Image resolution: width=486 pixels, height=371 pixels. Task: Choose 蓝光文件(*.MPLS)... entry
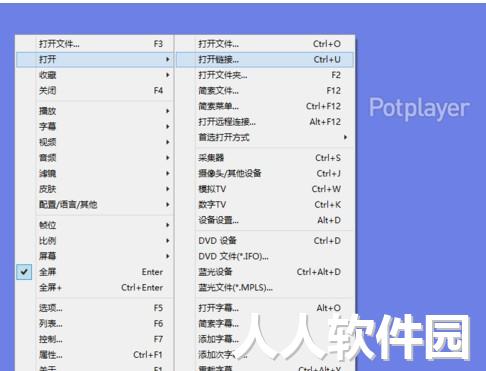(x=264, y=287)
